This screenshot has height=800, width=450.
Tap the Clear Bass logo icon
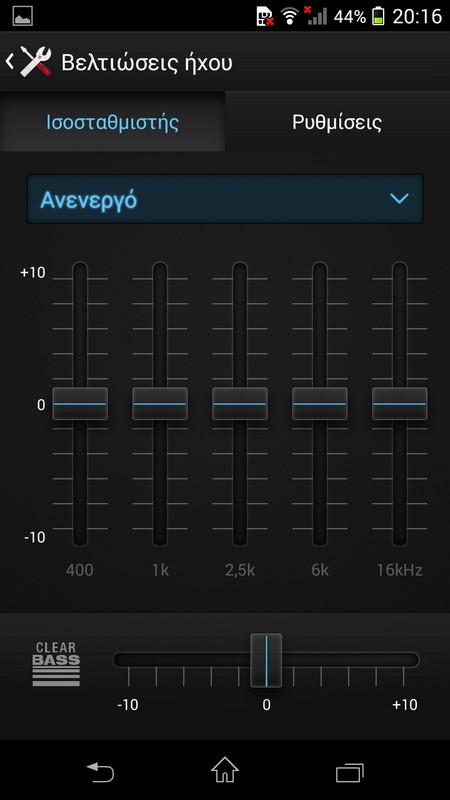click(56, 663)
